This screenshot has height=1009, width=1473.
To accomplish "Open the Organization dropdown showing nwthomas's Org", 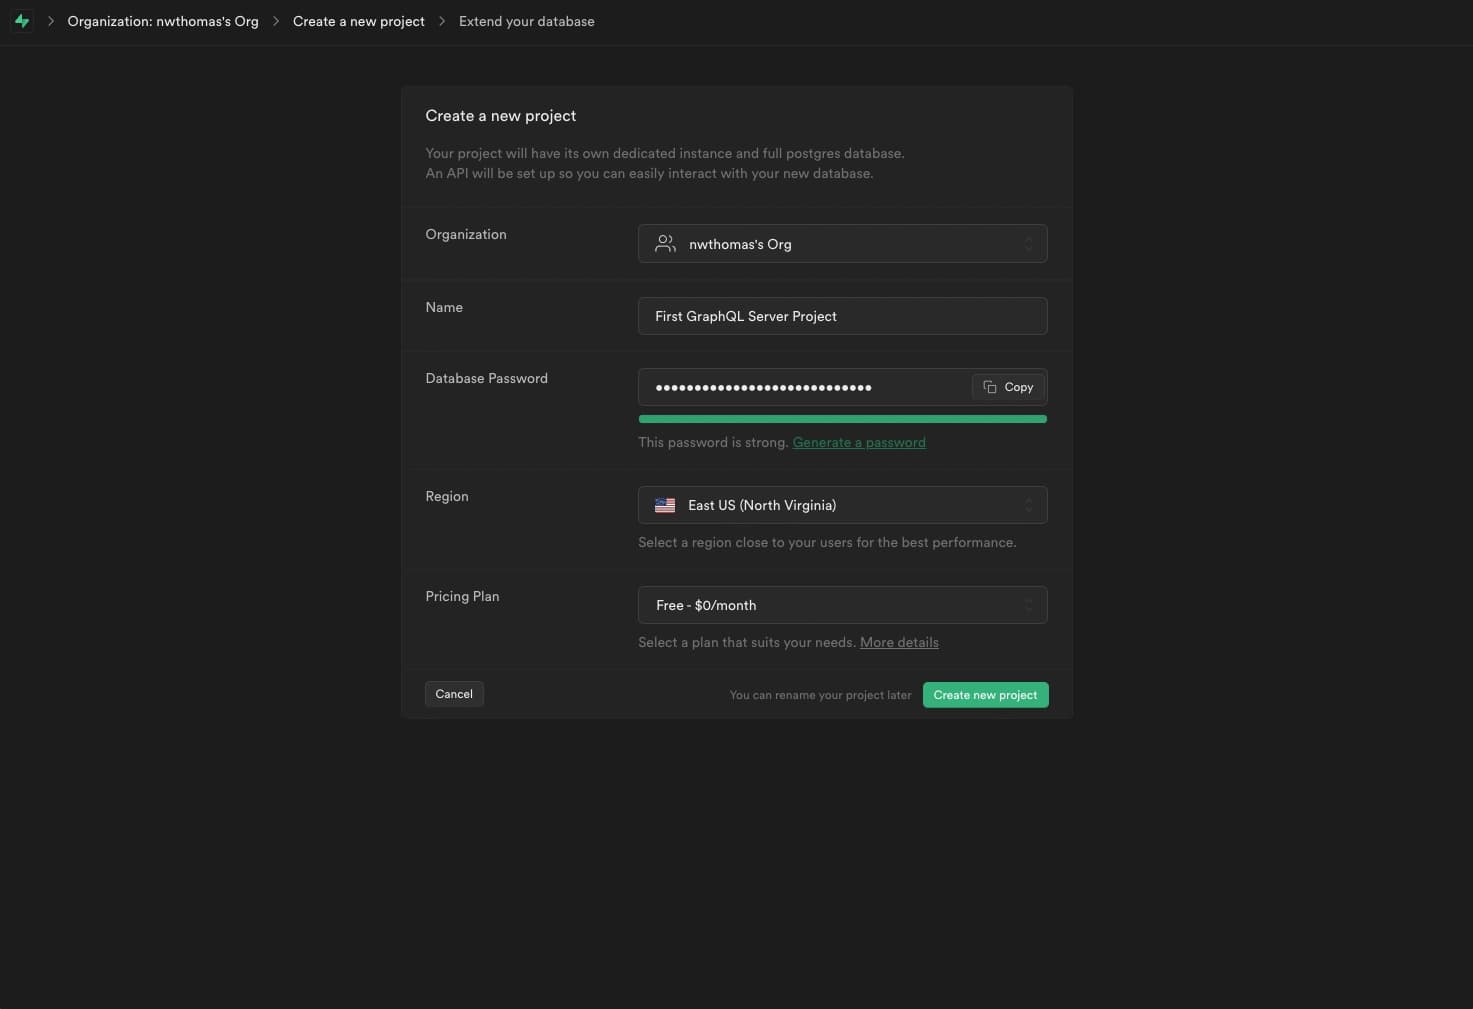I will [842, 244].
